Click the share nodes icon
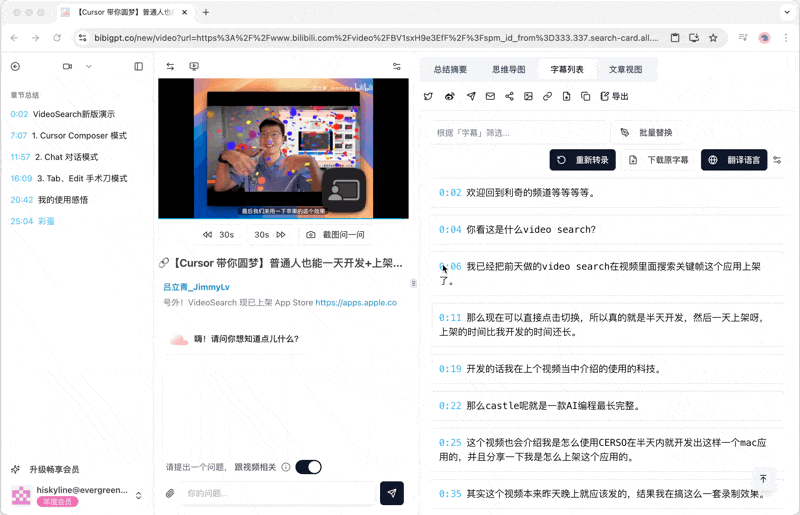800x515 pixels. [509, 96]
